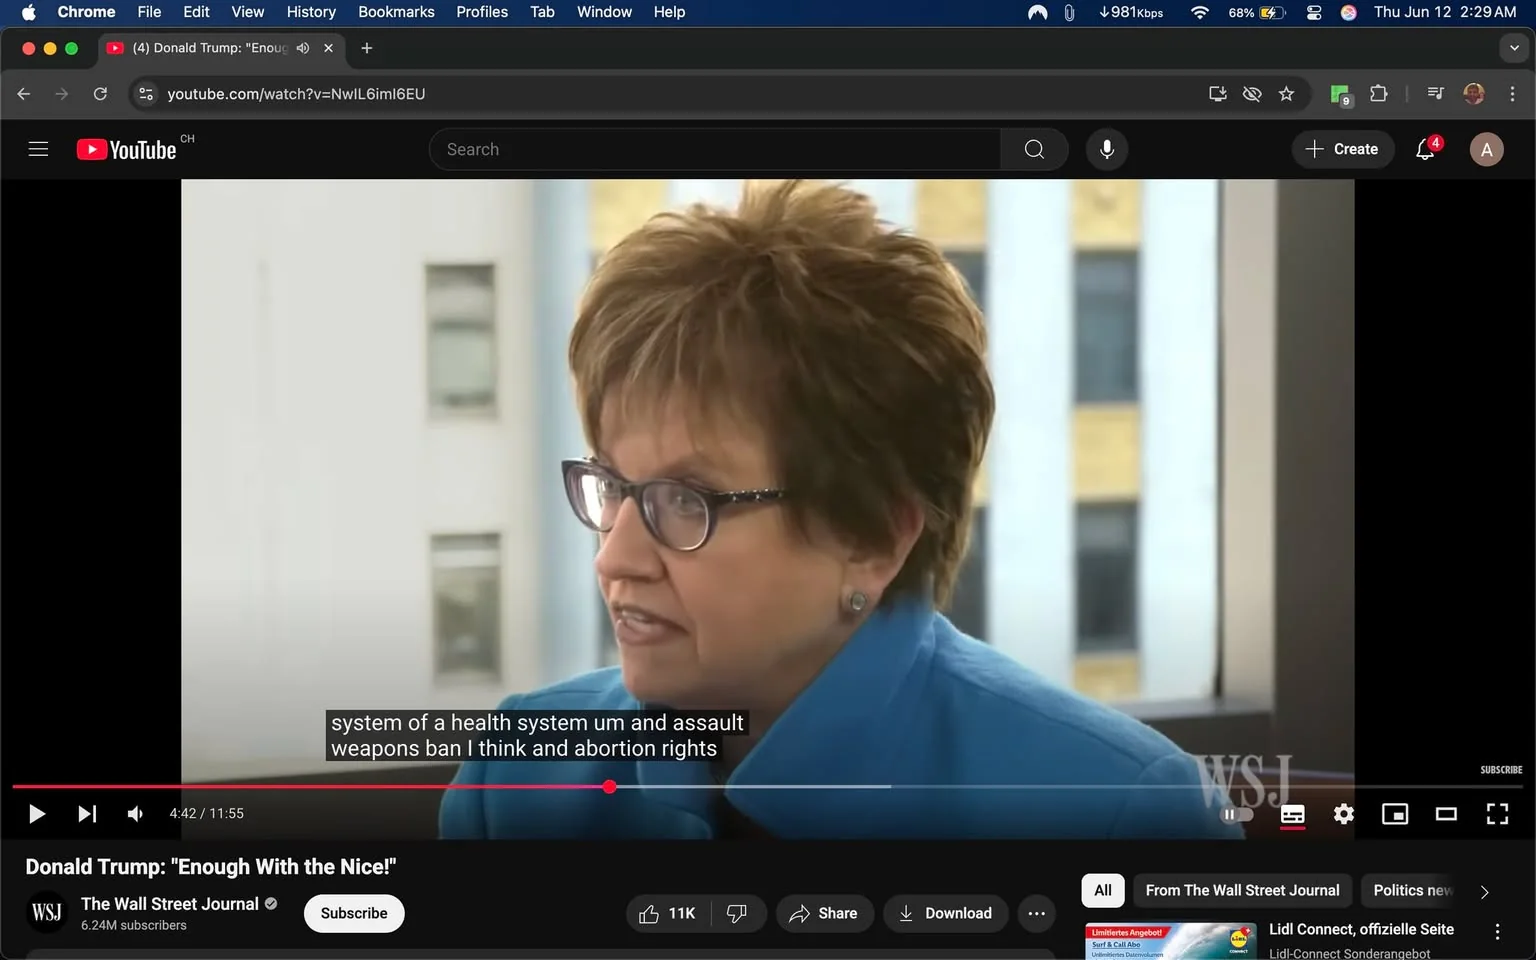Open media controls icon in toolbar
1536x960 pixels.
pyautogui.click(x=1435, y=94)
